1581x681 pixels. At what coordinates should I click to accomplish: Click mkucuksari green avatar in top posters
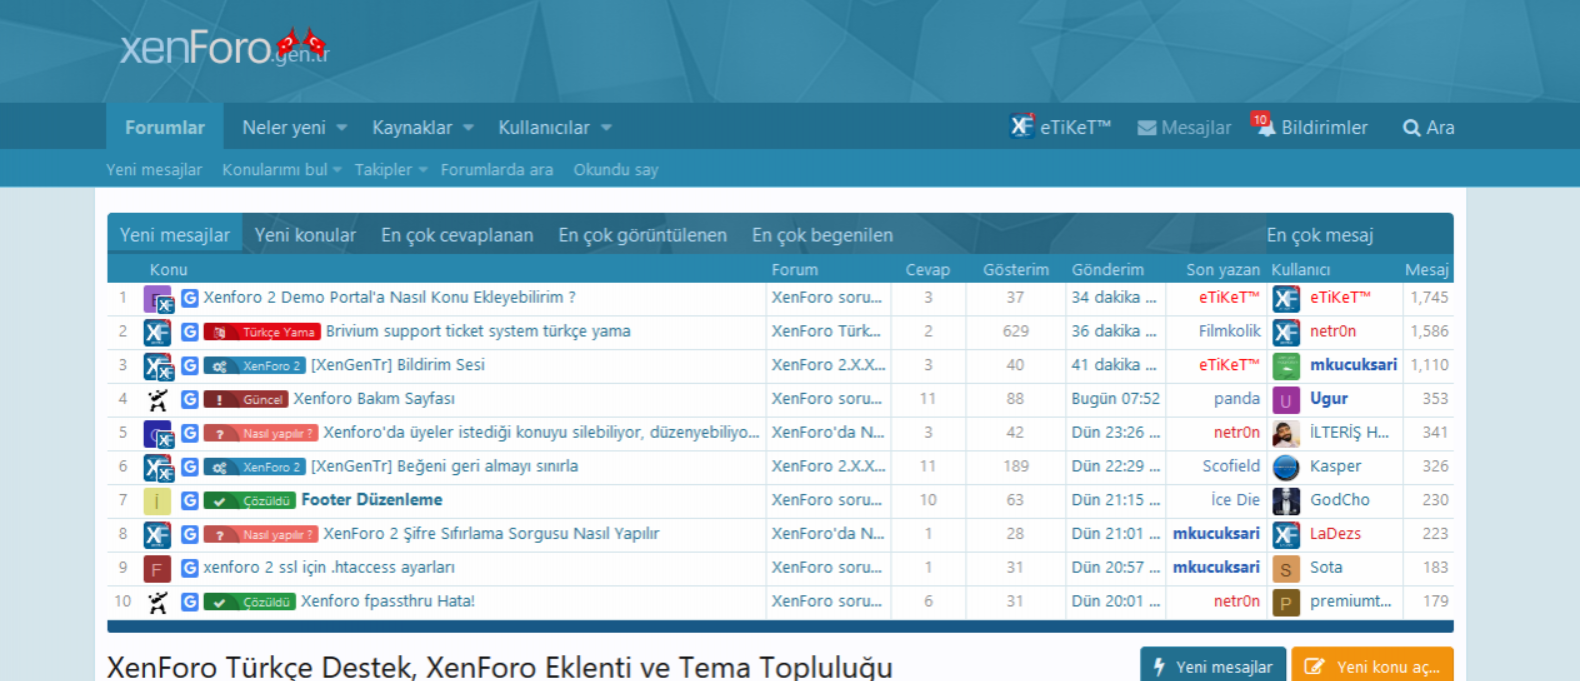point(1286,366)
